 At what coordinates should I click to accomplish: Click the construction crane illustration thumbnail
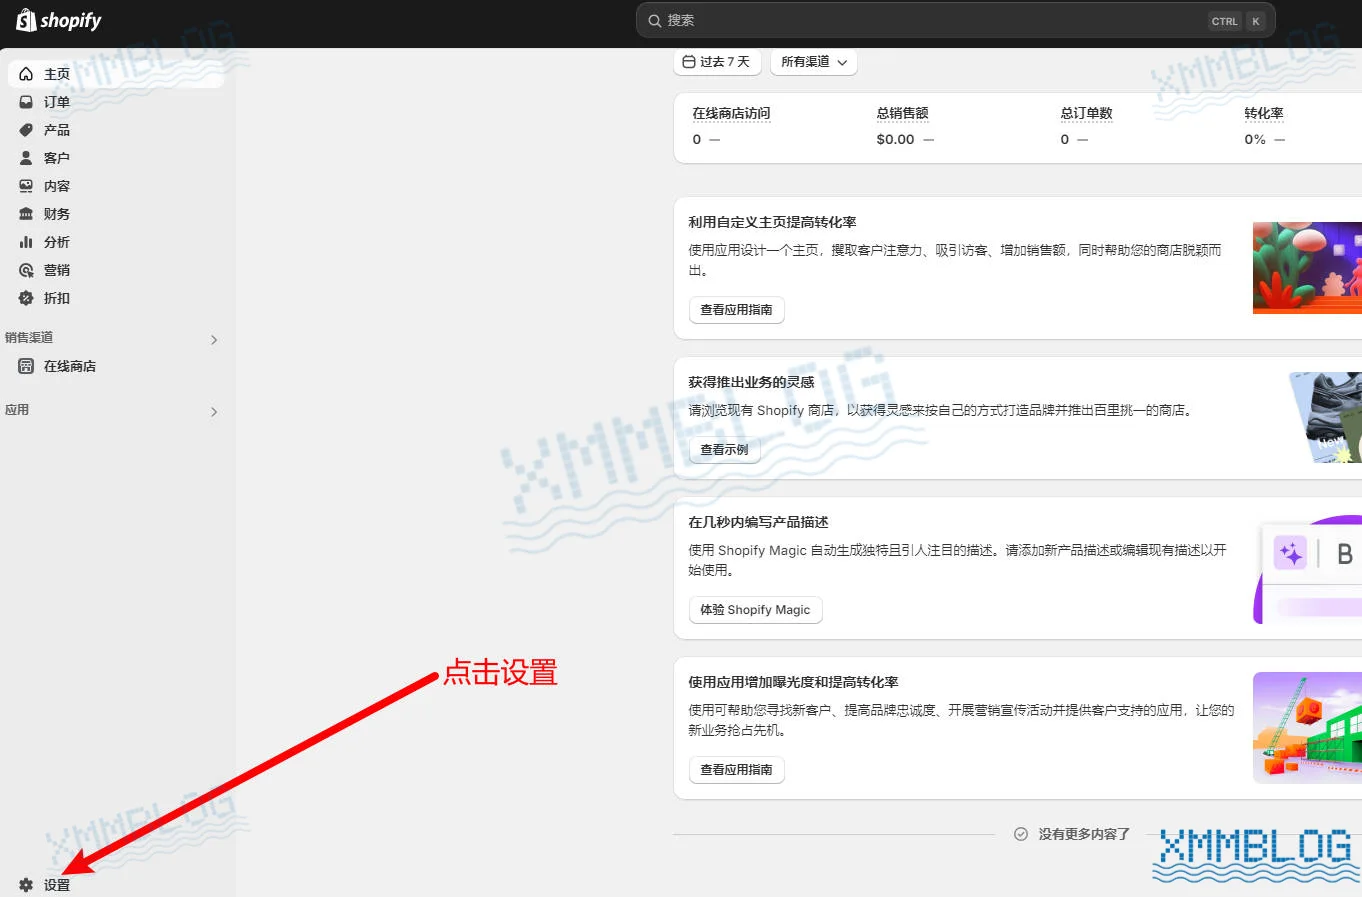tap(1307, 727)
